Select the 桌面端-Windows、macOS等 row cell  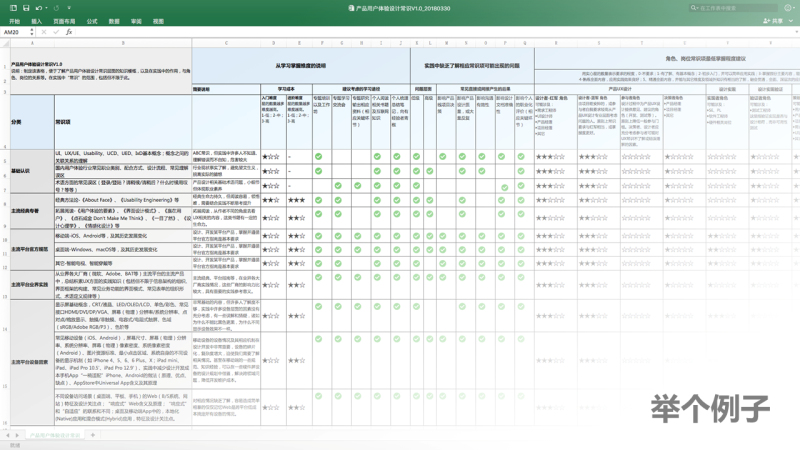[123, 249]
